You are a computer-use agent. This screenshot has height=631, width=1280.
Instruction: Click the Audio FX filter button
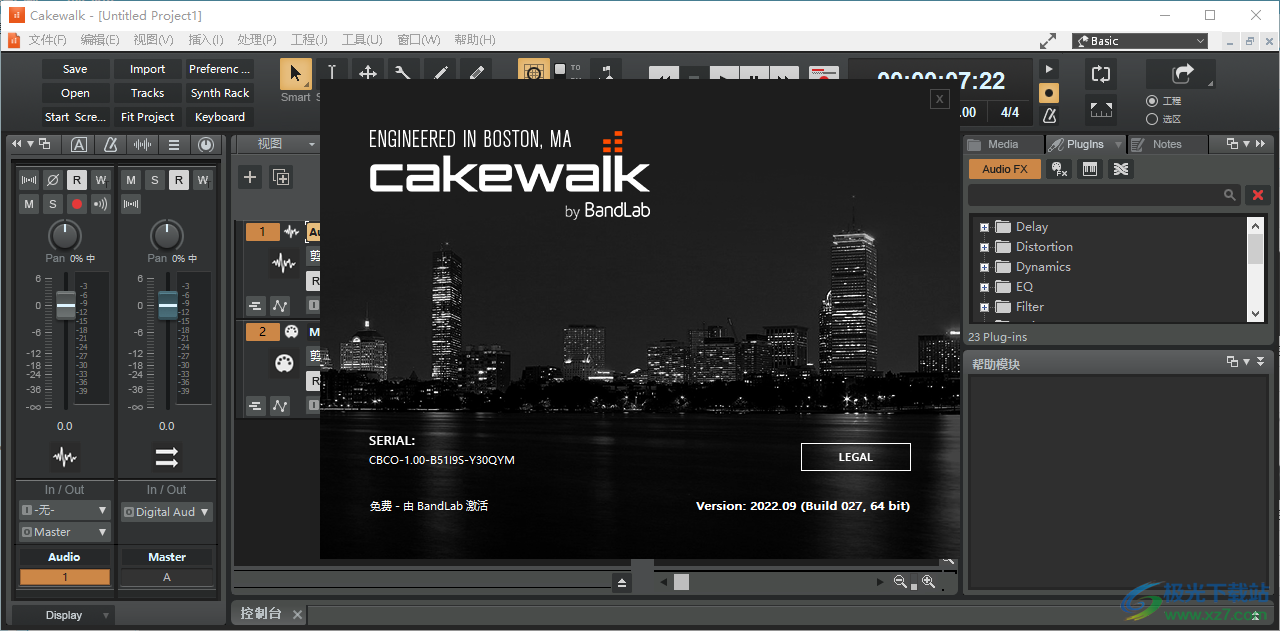[1005, 169]
